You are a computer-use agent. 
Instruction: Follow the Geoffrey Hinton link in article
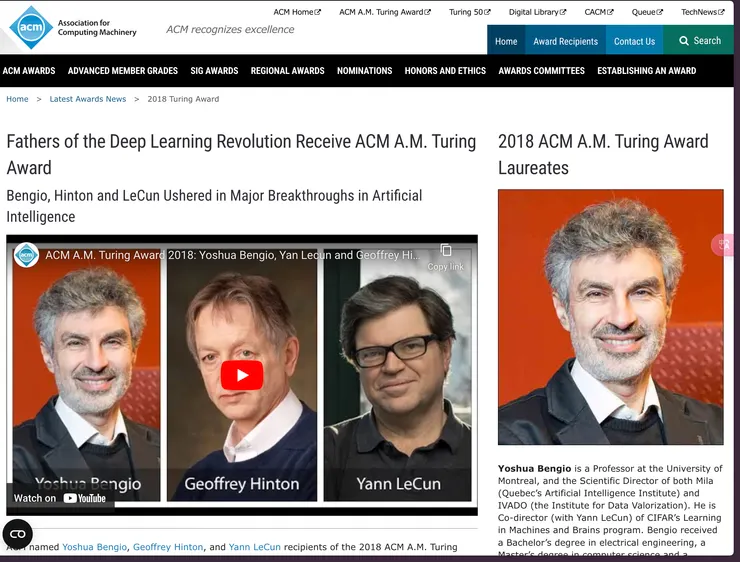pos(168,547)
